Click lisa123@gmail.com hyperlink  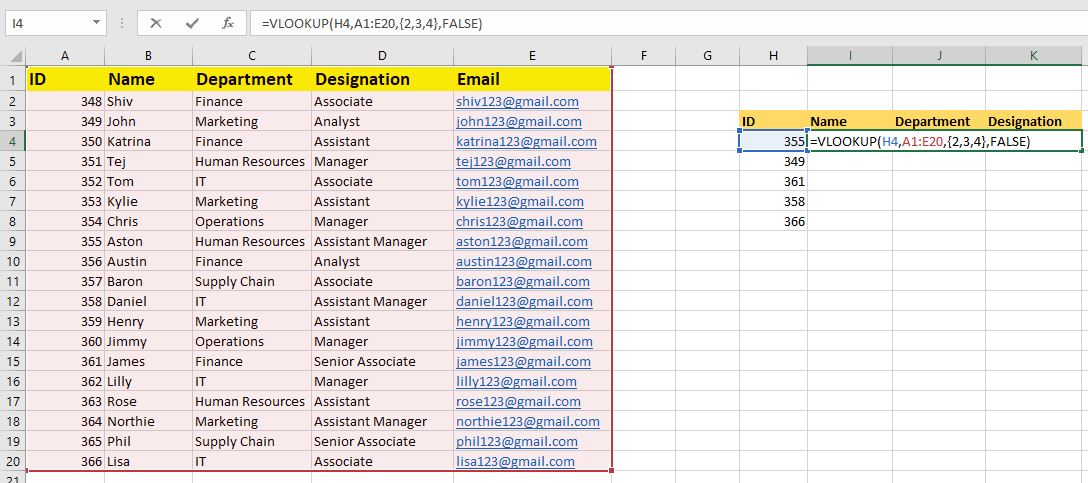click(515, 461)
